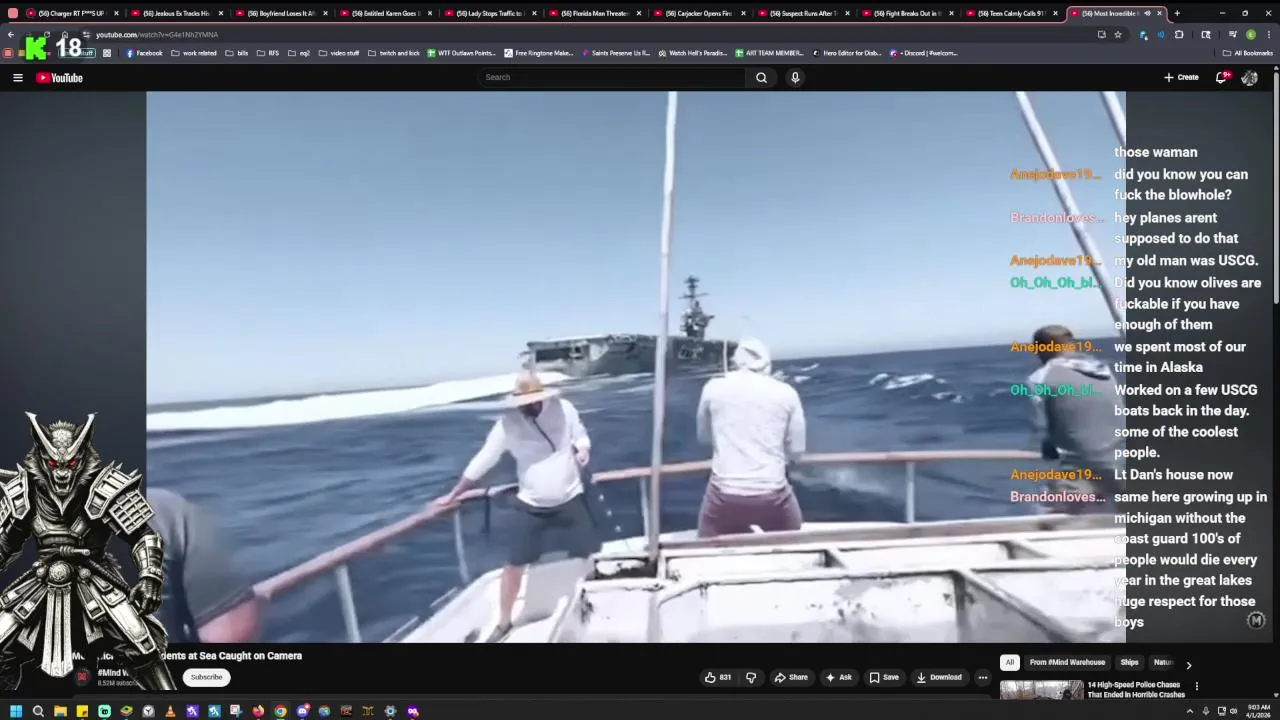Image resolution: width=1280 pixels, height=720 pixels.
Task: Select the From #Mind Warehouse chip
Action: (1067, 662)
